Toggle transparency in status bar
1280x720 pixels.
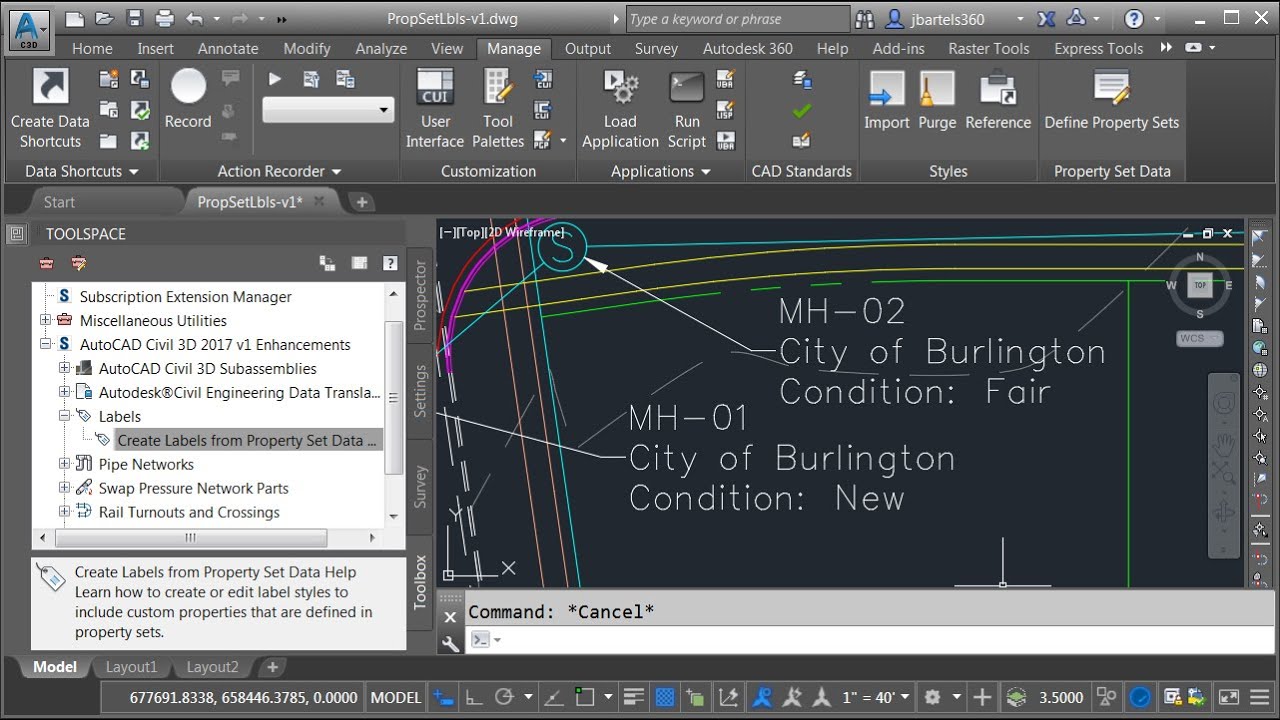click(x=664, y=697)
